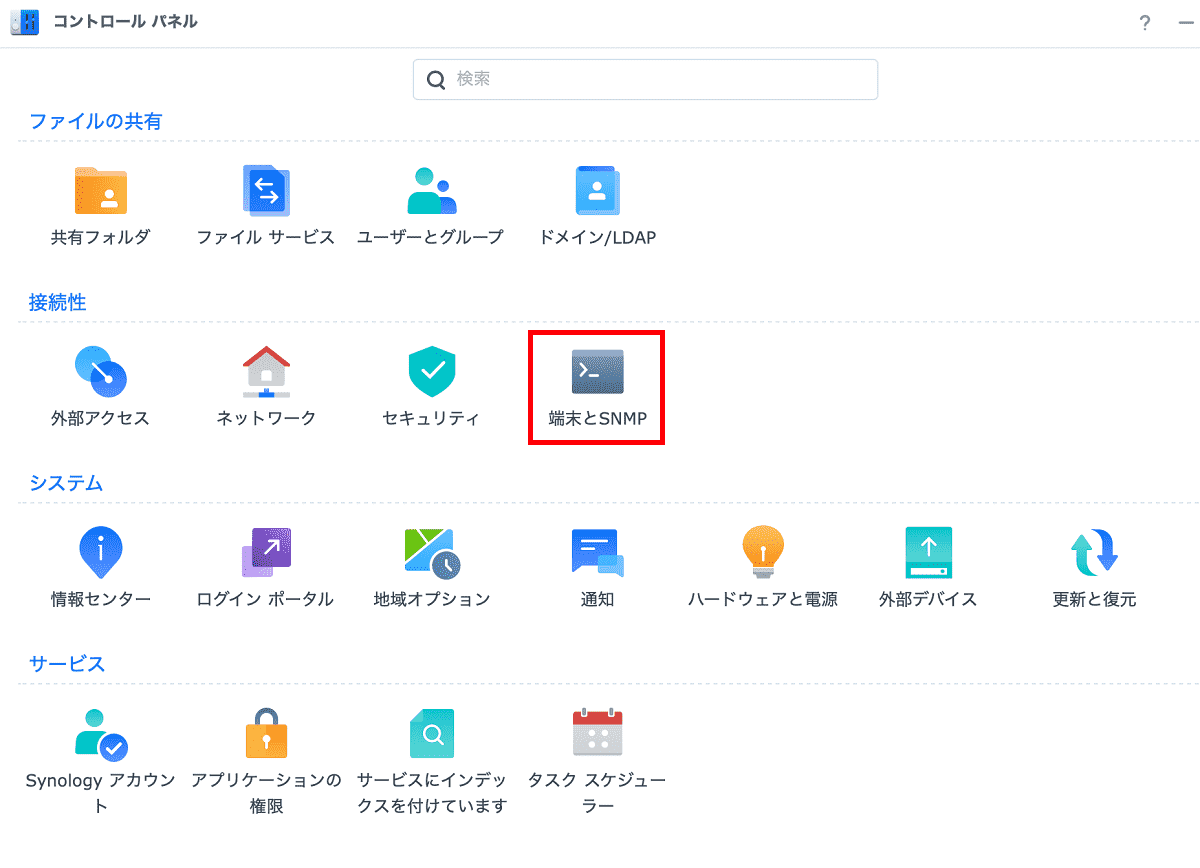This screenshot has width=1200, height=868.
Task: Open 外部アクセス (External Access)
Action: pos(101,387)
